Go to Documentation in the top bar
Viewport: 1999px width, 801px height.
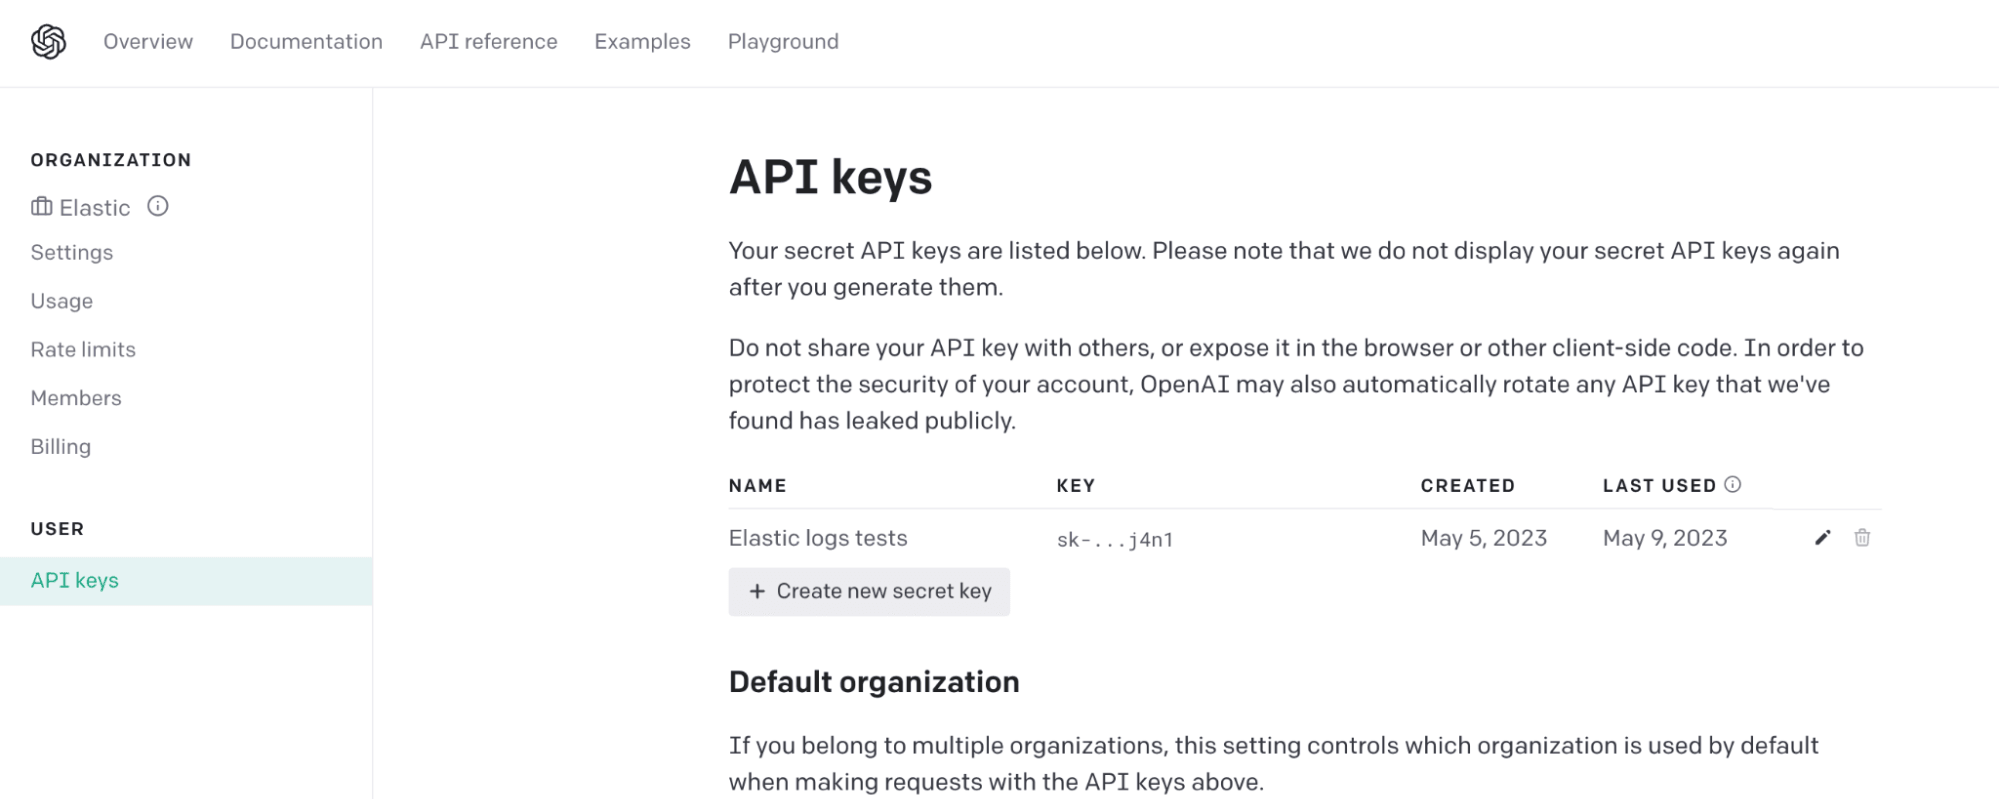pos(306,42)
